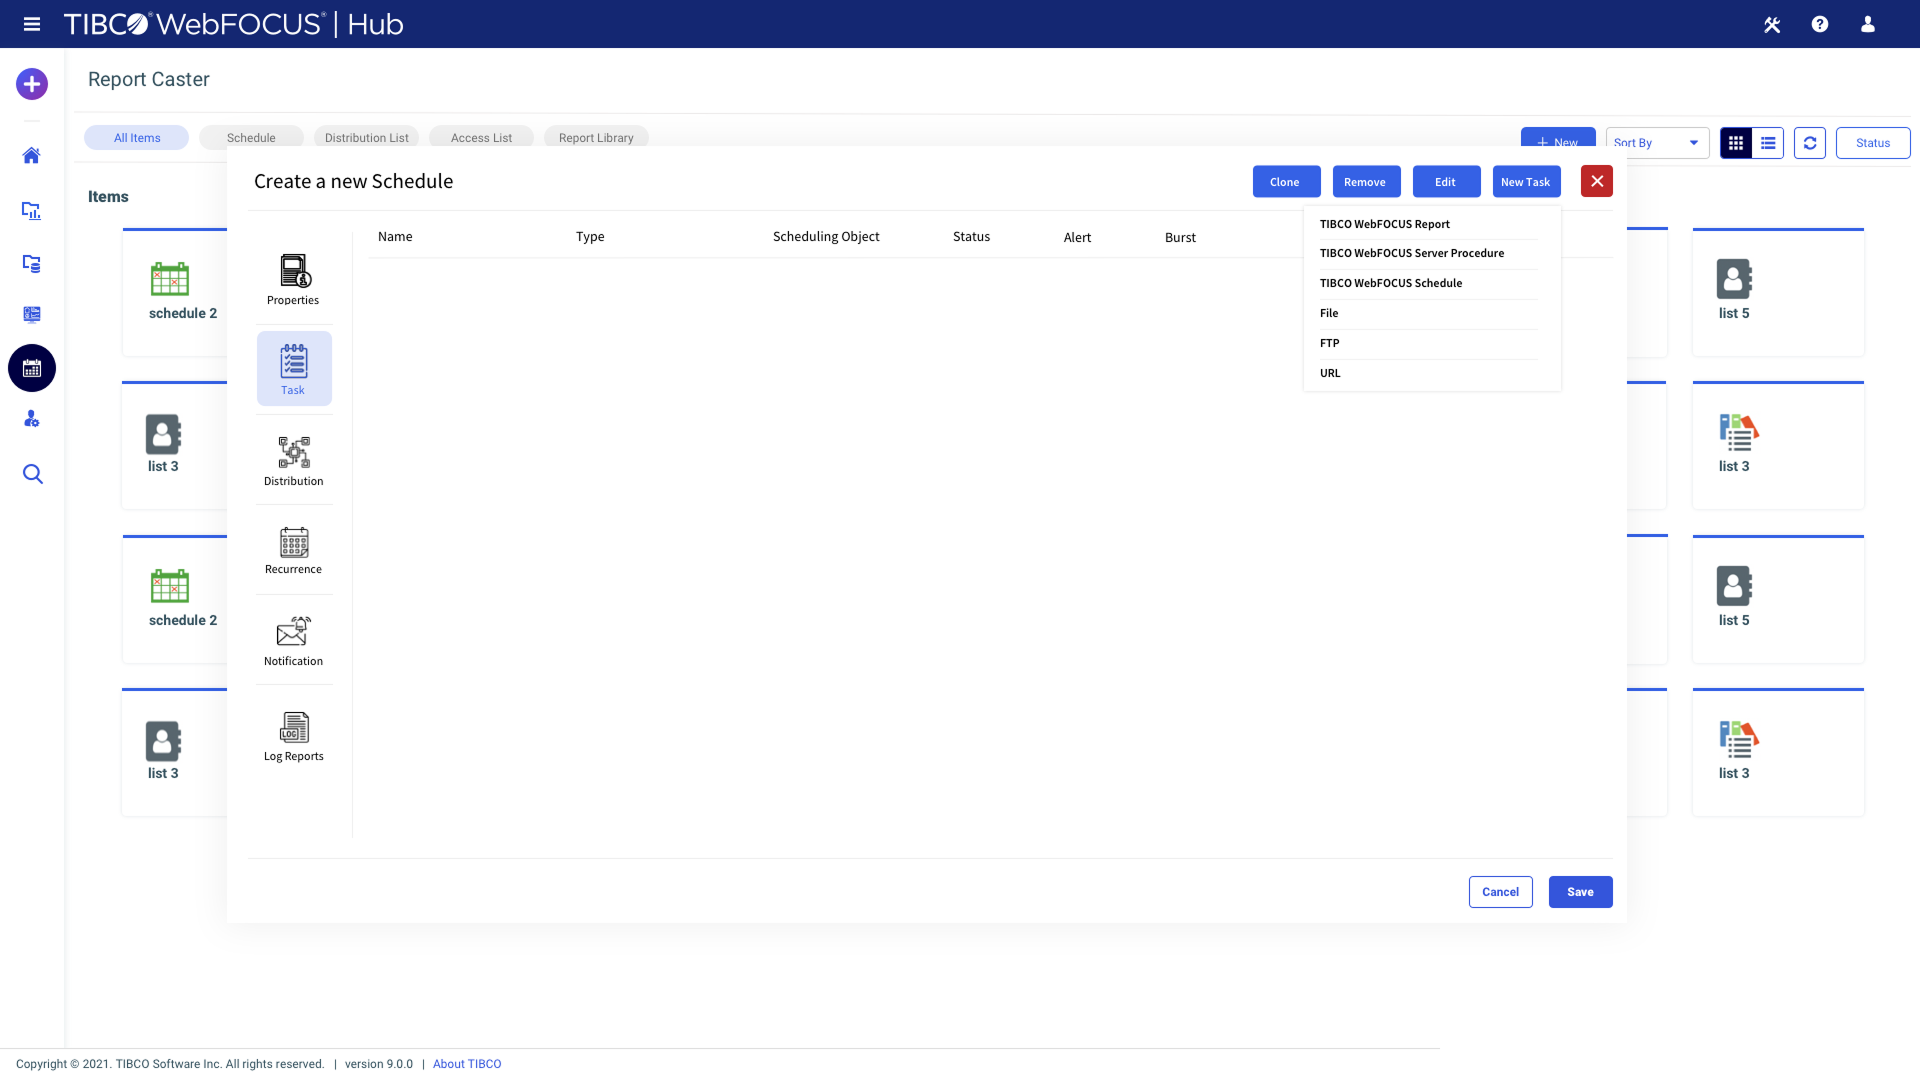
Task: Select the Schedule tab
Action: click(x=251, y=138)
